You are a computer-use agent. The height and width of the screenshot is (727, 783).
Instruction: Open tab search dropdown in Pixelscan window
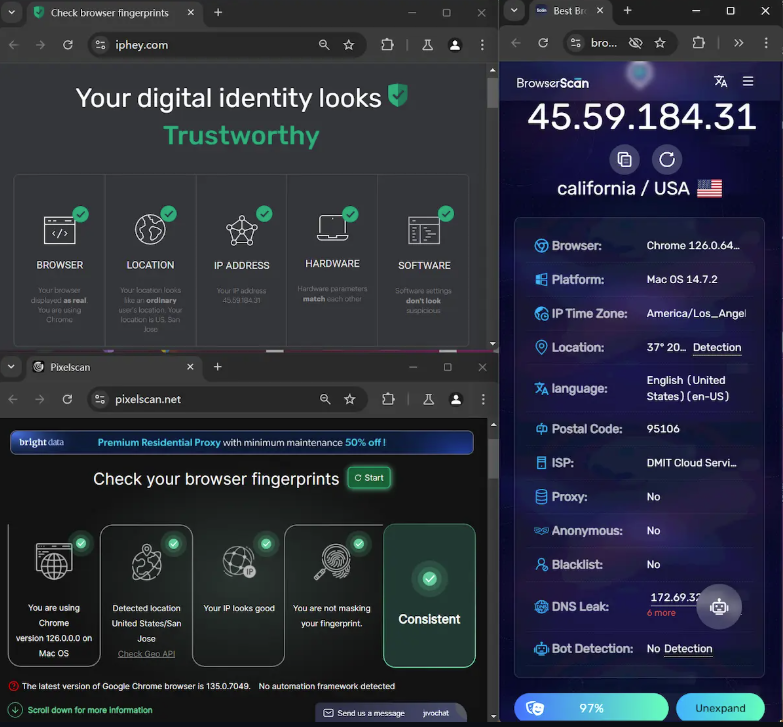[11, 367]
